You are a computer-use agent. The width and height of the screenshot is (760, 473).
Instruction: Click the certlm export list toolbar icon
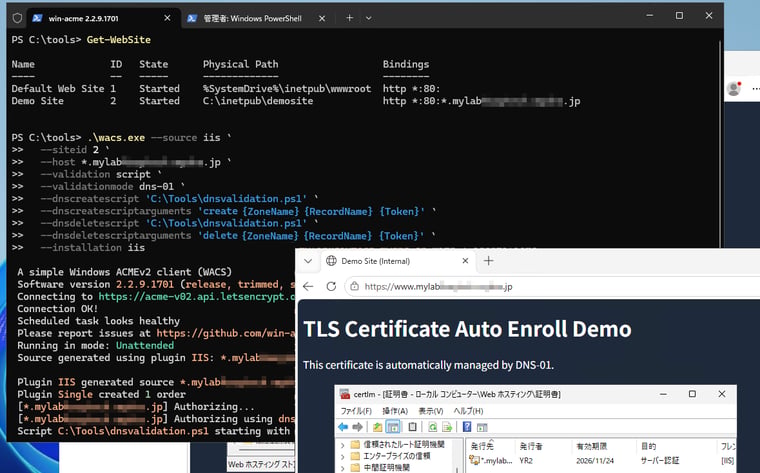coord(447,427)
